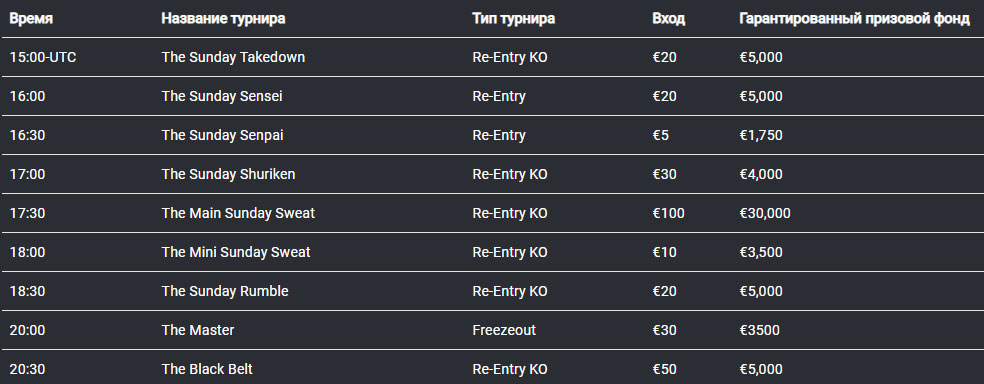The height and width of the screenshot is (384, 984).
Task: Click the €30,000 prize pool cell
Action: (765, 213)
